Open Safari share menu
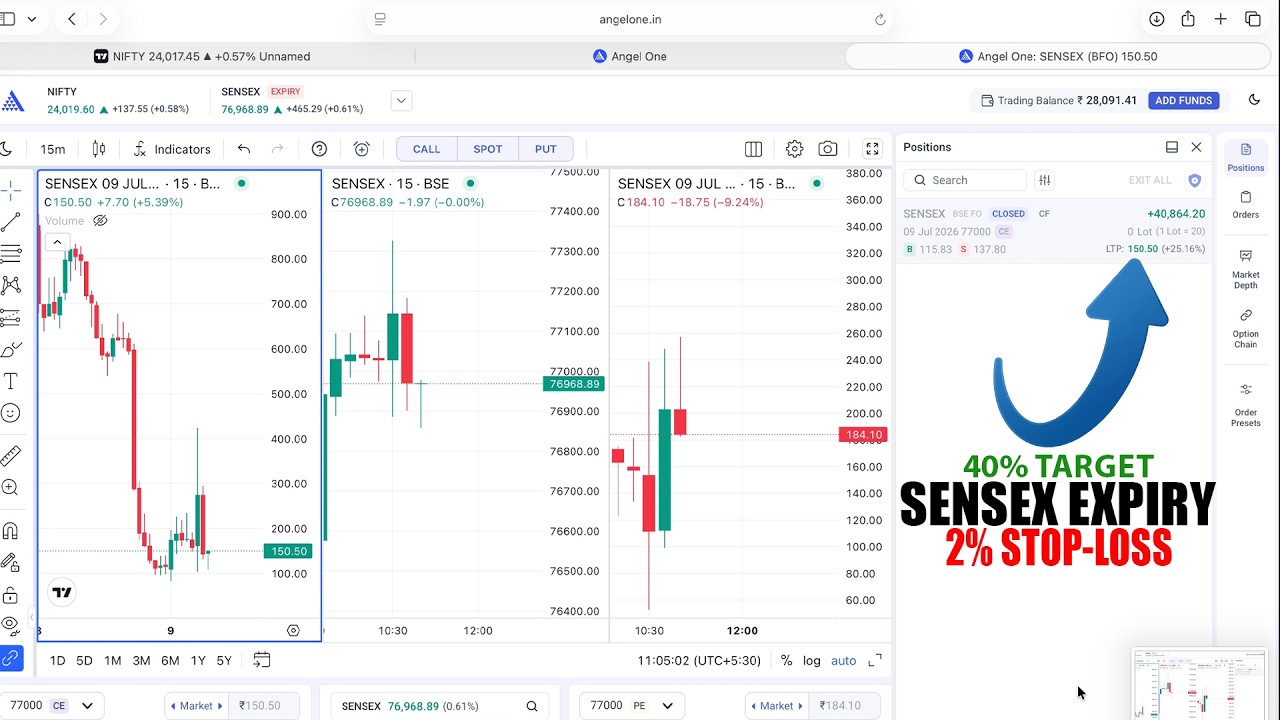Viewport: 1280px width, 720px height. [1188, 19]
